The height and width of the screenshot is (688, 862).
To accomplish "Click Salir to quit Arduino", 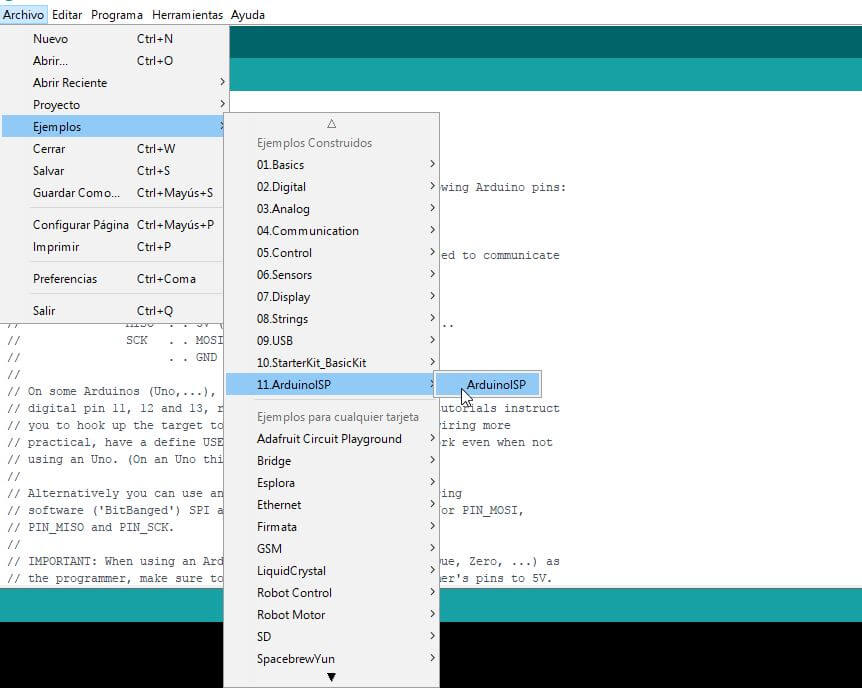I will 114,311.
